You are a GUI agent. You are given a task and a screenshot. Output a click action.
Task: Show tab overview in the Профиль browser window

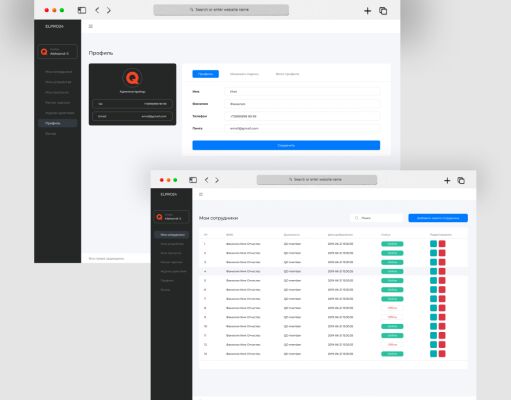tap(383, 11)
